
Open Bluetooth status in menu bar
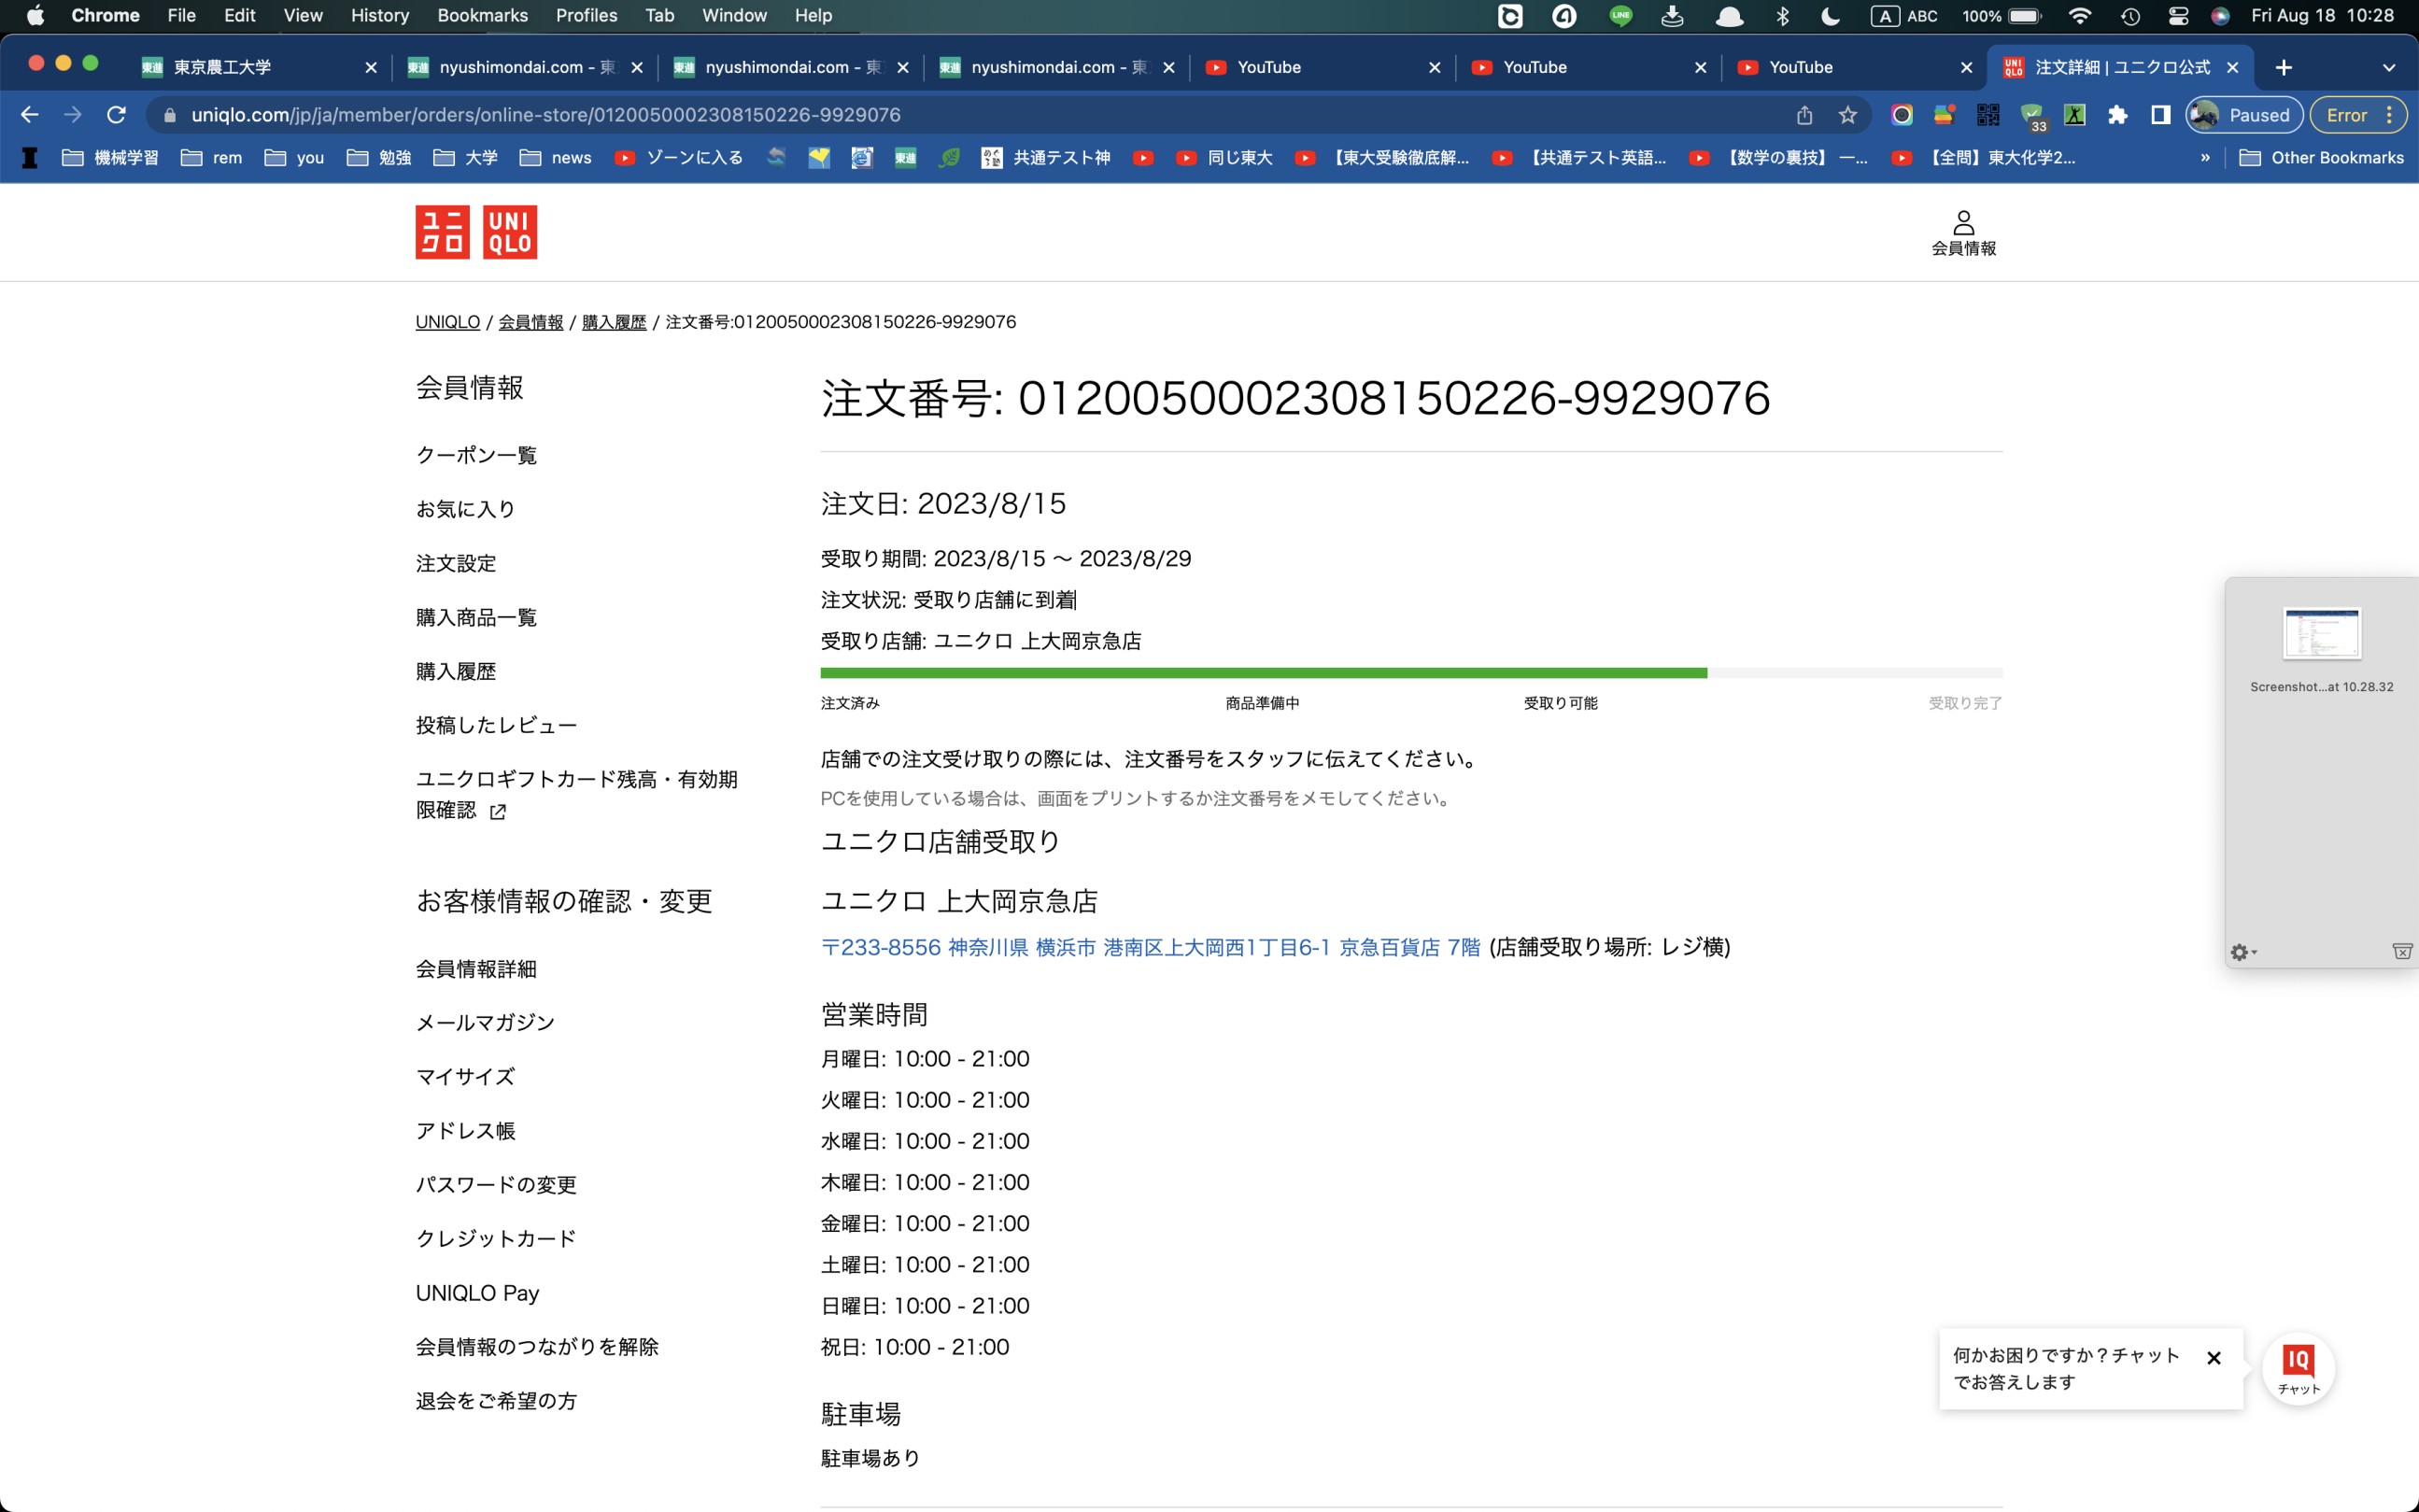click(x=1782, y=15)
